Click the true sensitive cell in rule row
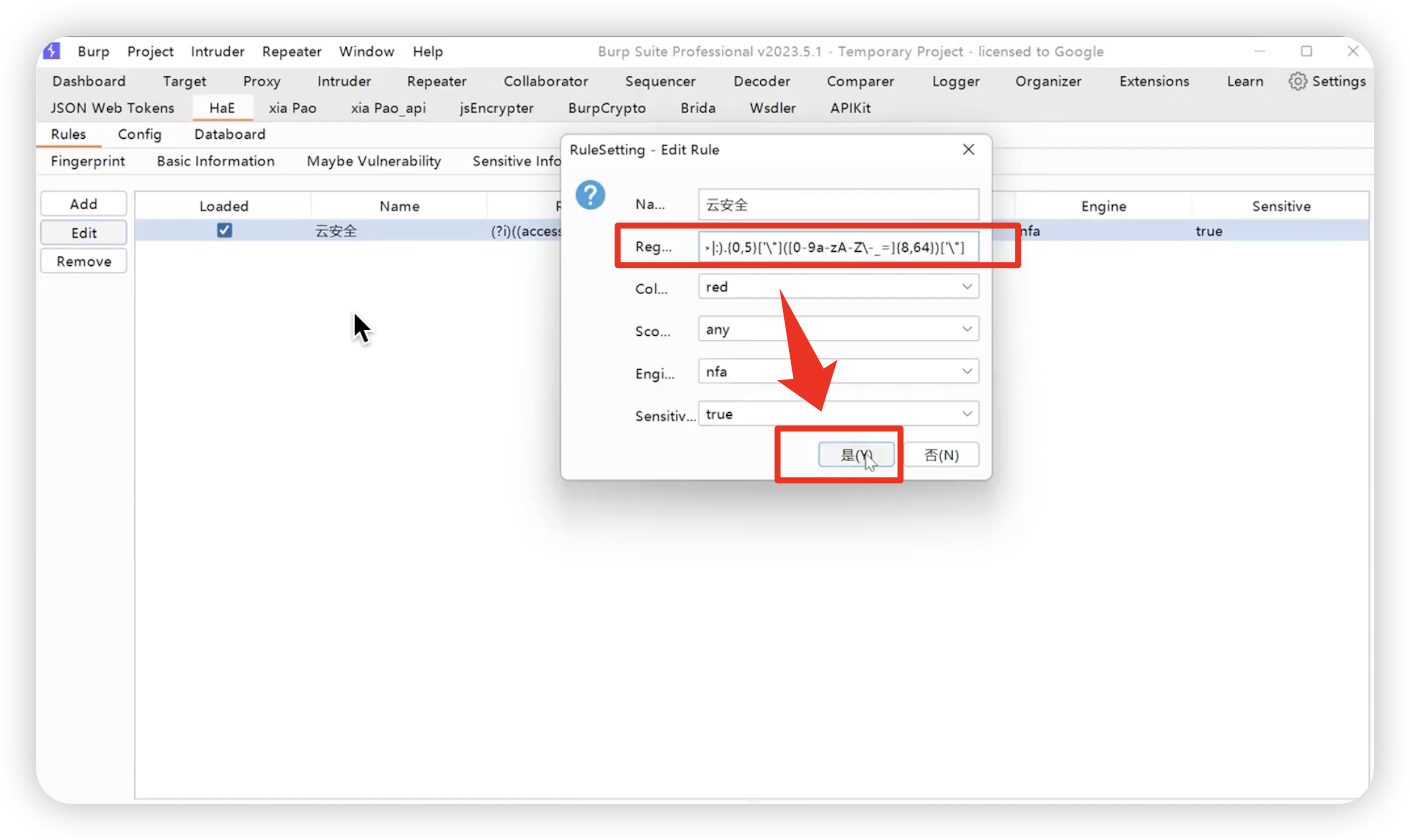The image size is (1410, 840). coord(1281,231)
